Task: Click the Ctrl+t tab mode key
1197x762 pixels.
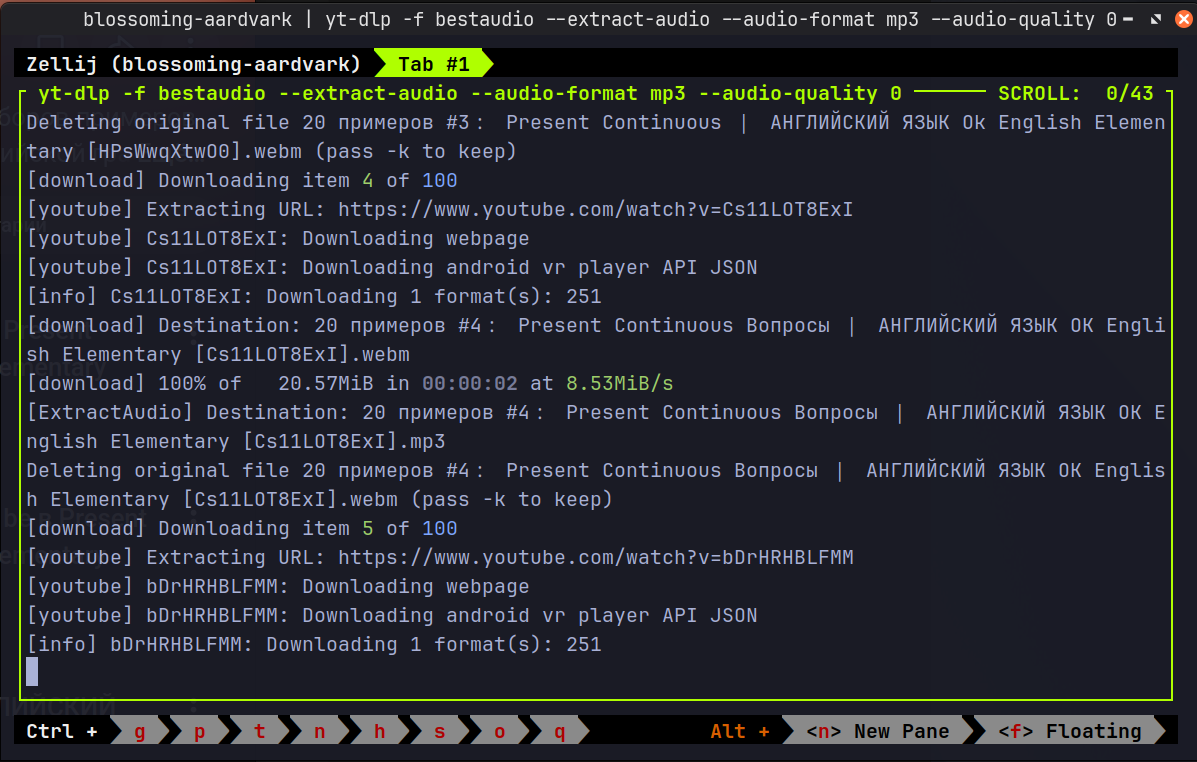Action: click(x=260, y=731)
